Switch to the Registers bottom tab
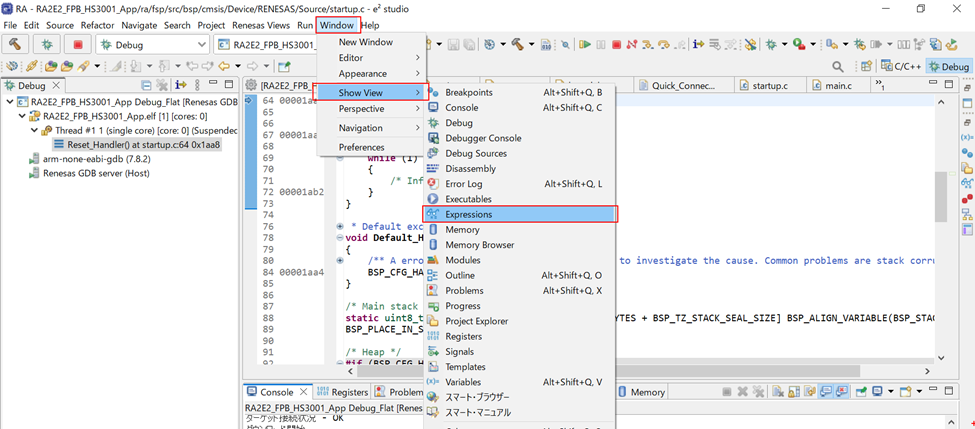Screen dimensions: 975x429 tap(343, 392)
